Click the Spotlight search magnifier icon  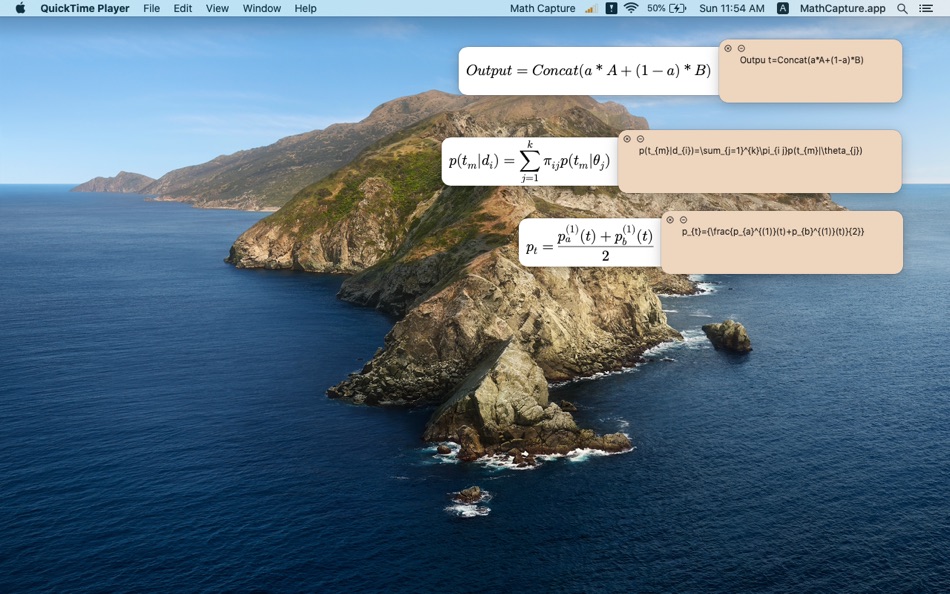(x=902, y=8)
